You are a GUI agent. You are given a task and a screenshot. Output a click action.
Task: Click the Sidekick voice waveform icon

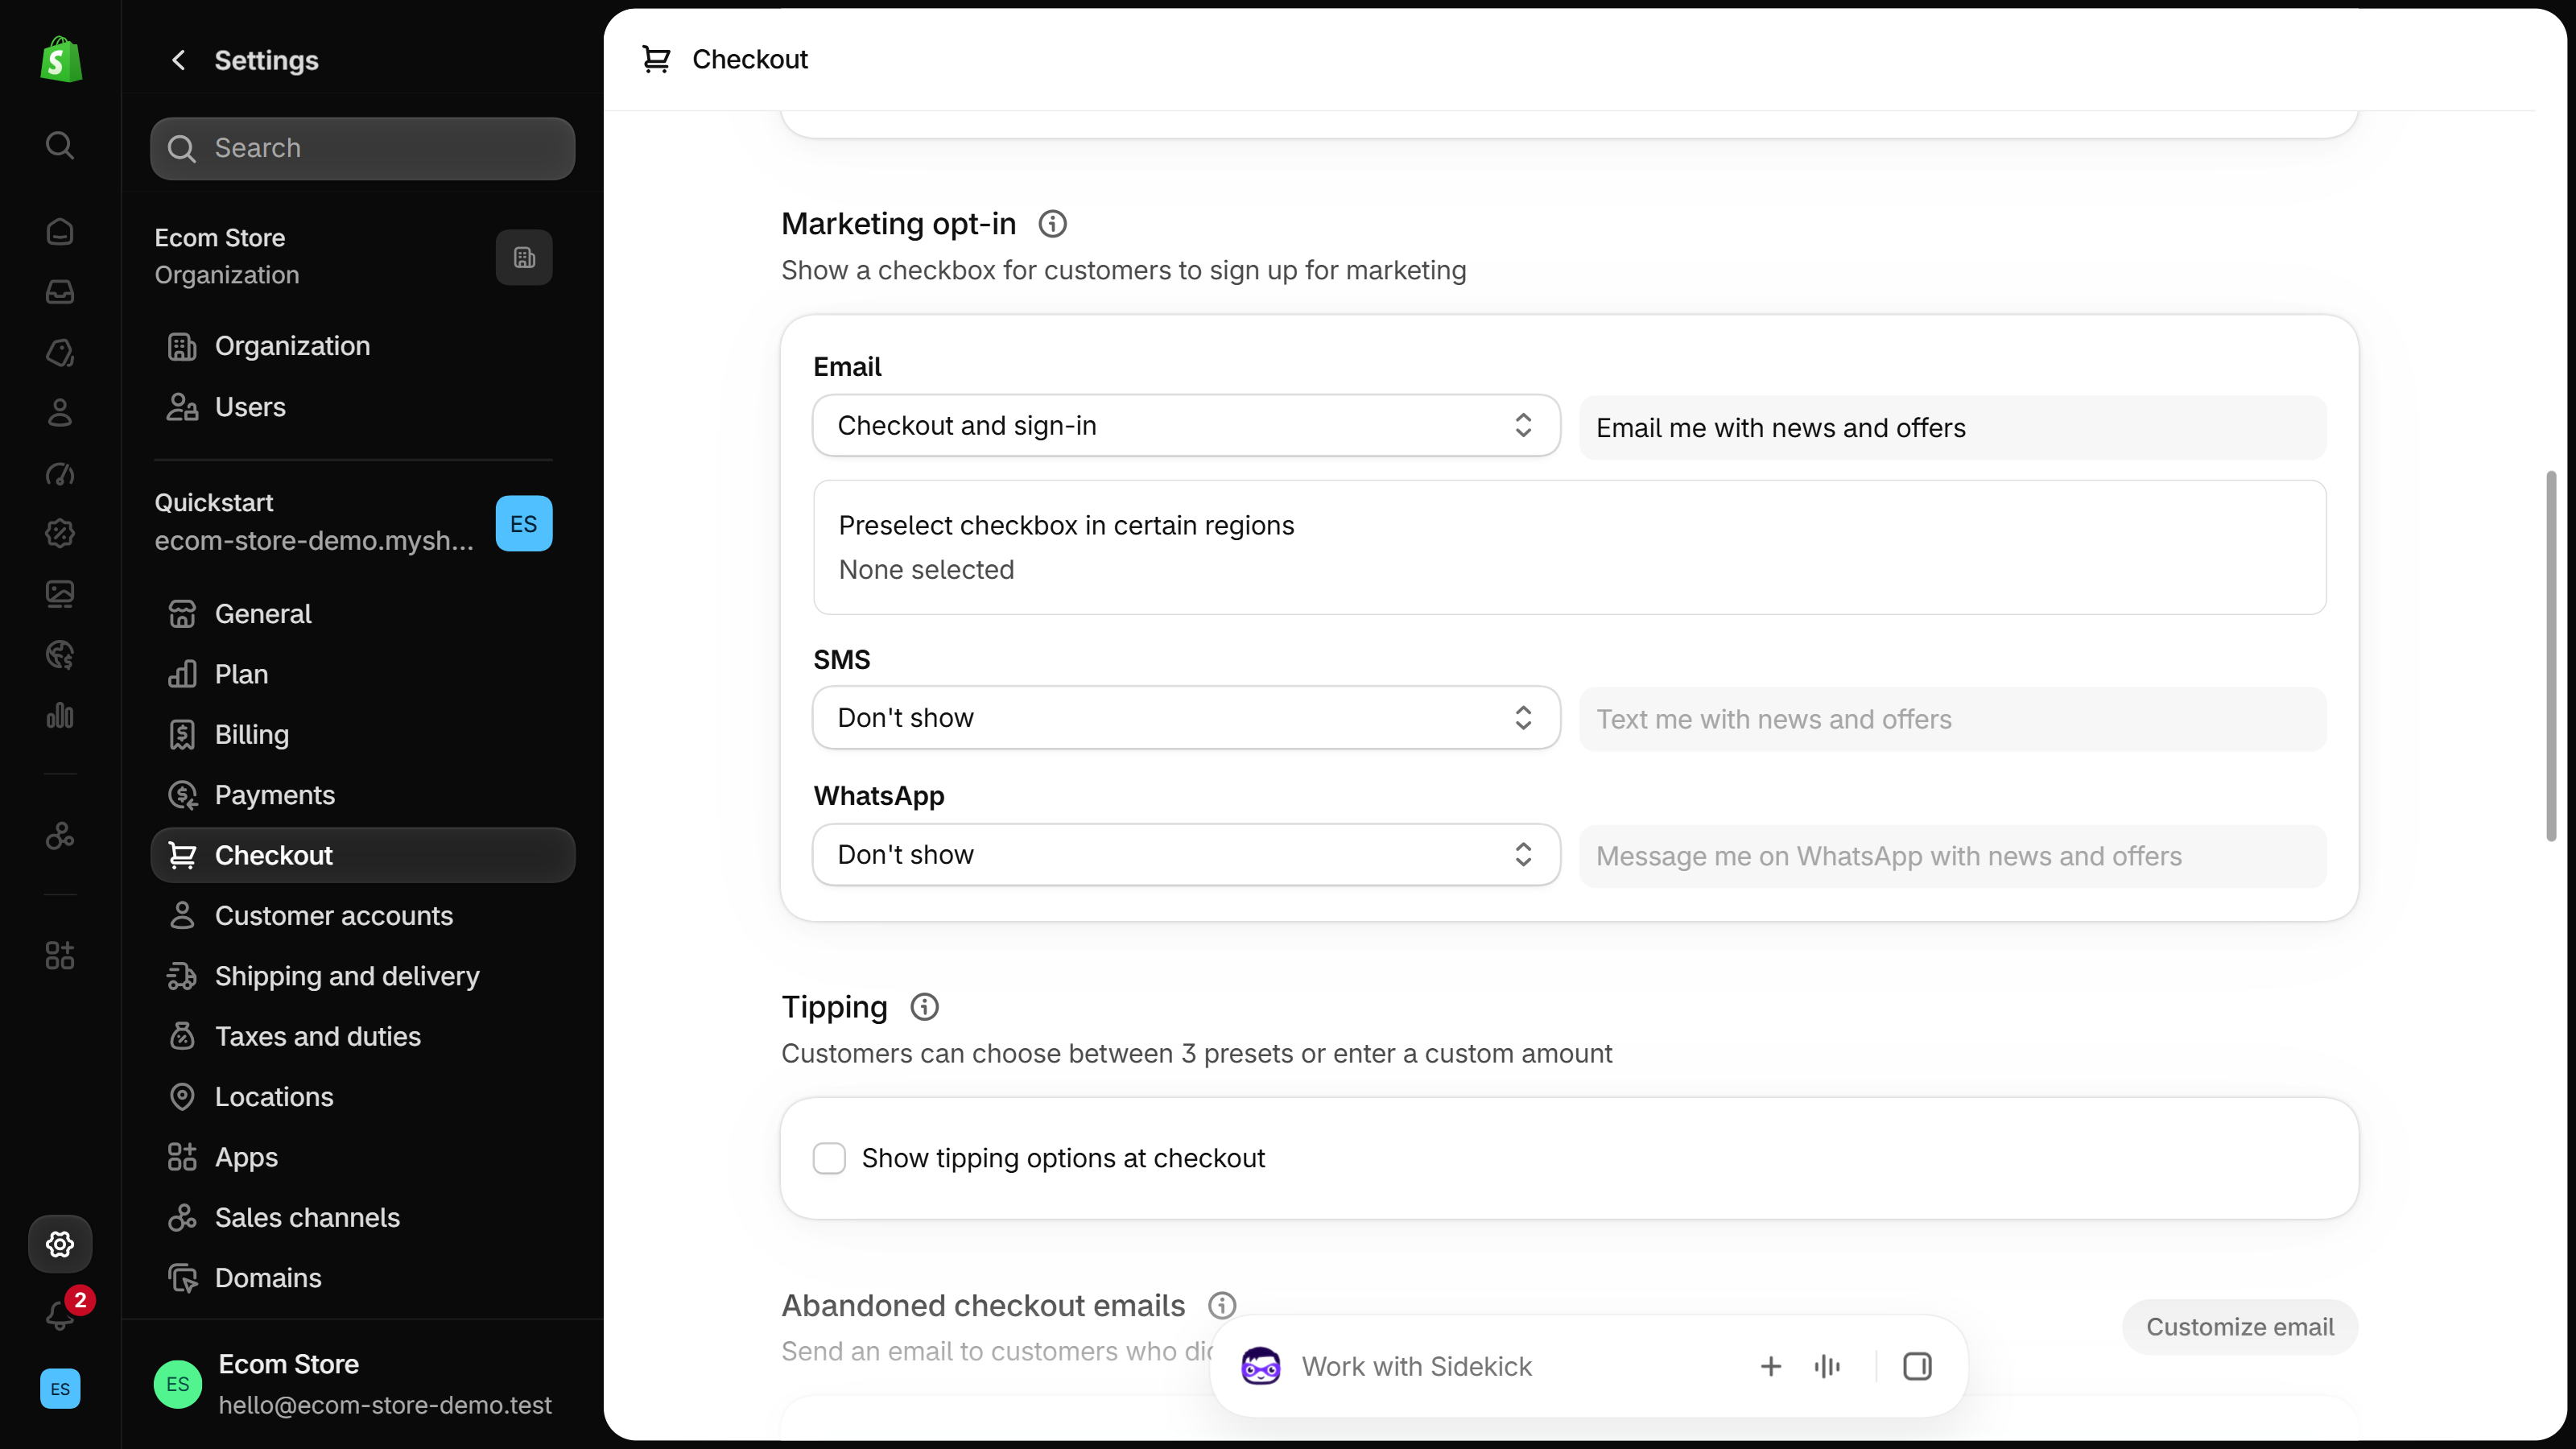coord(1827,1367)
